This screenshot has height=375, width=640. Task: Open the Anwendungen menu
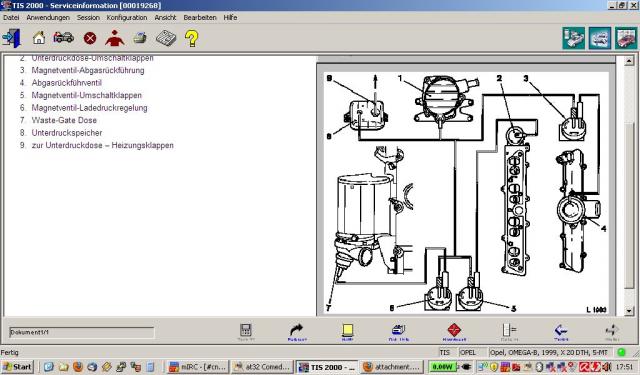48,18
